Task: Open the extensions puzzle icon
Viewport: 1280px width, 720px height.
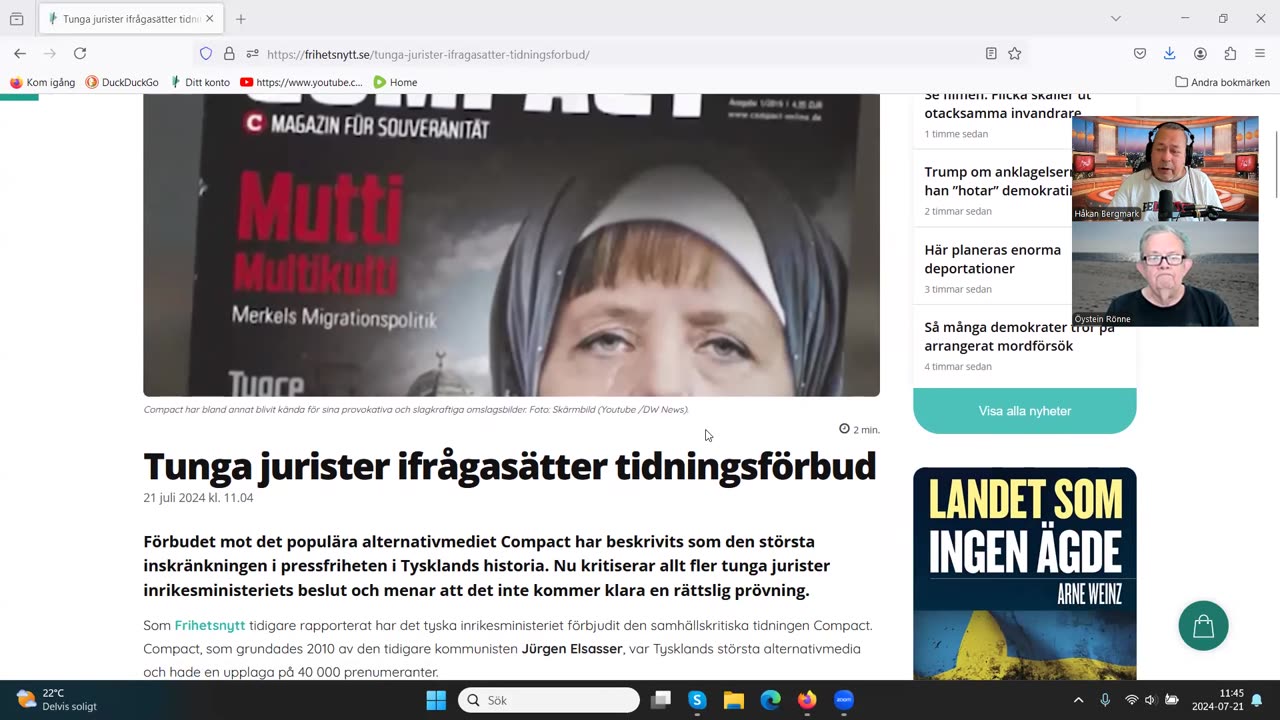Action: (1230, 54)
